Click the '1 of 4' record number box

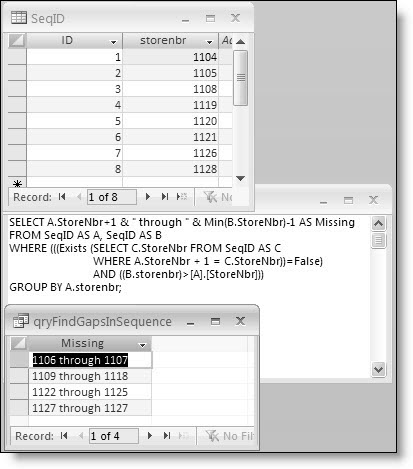point(114,436)
